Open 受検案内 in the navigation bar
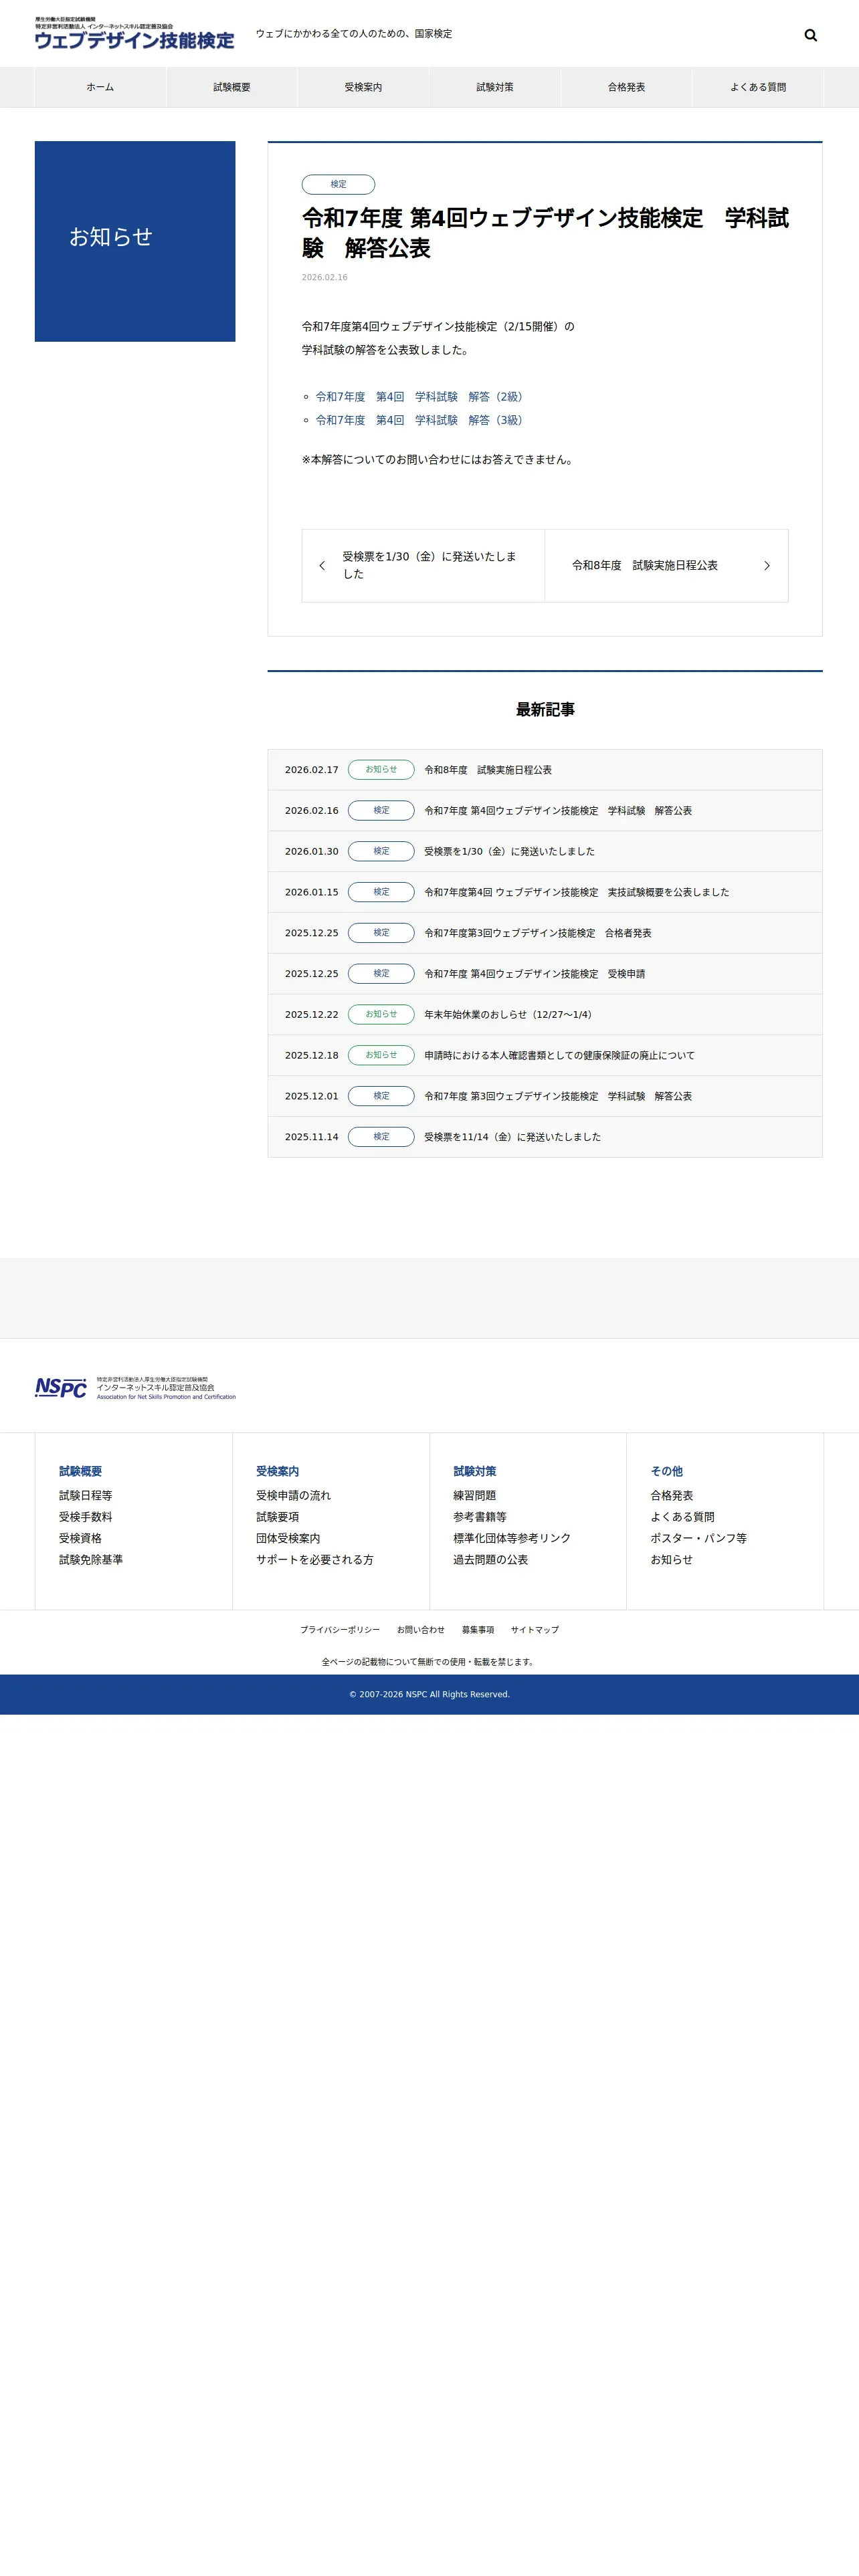 pos(363,87)
